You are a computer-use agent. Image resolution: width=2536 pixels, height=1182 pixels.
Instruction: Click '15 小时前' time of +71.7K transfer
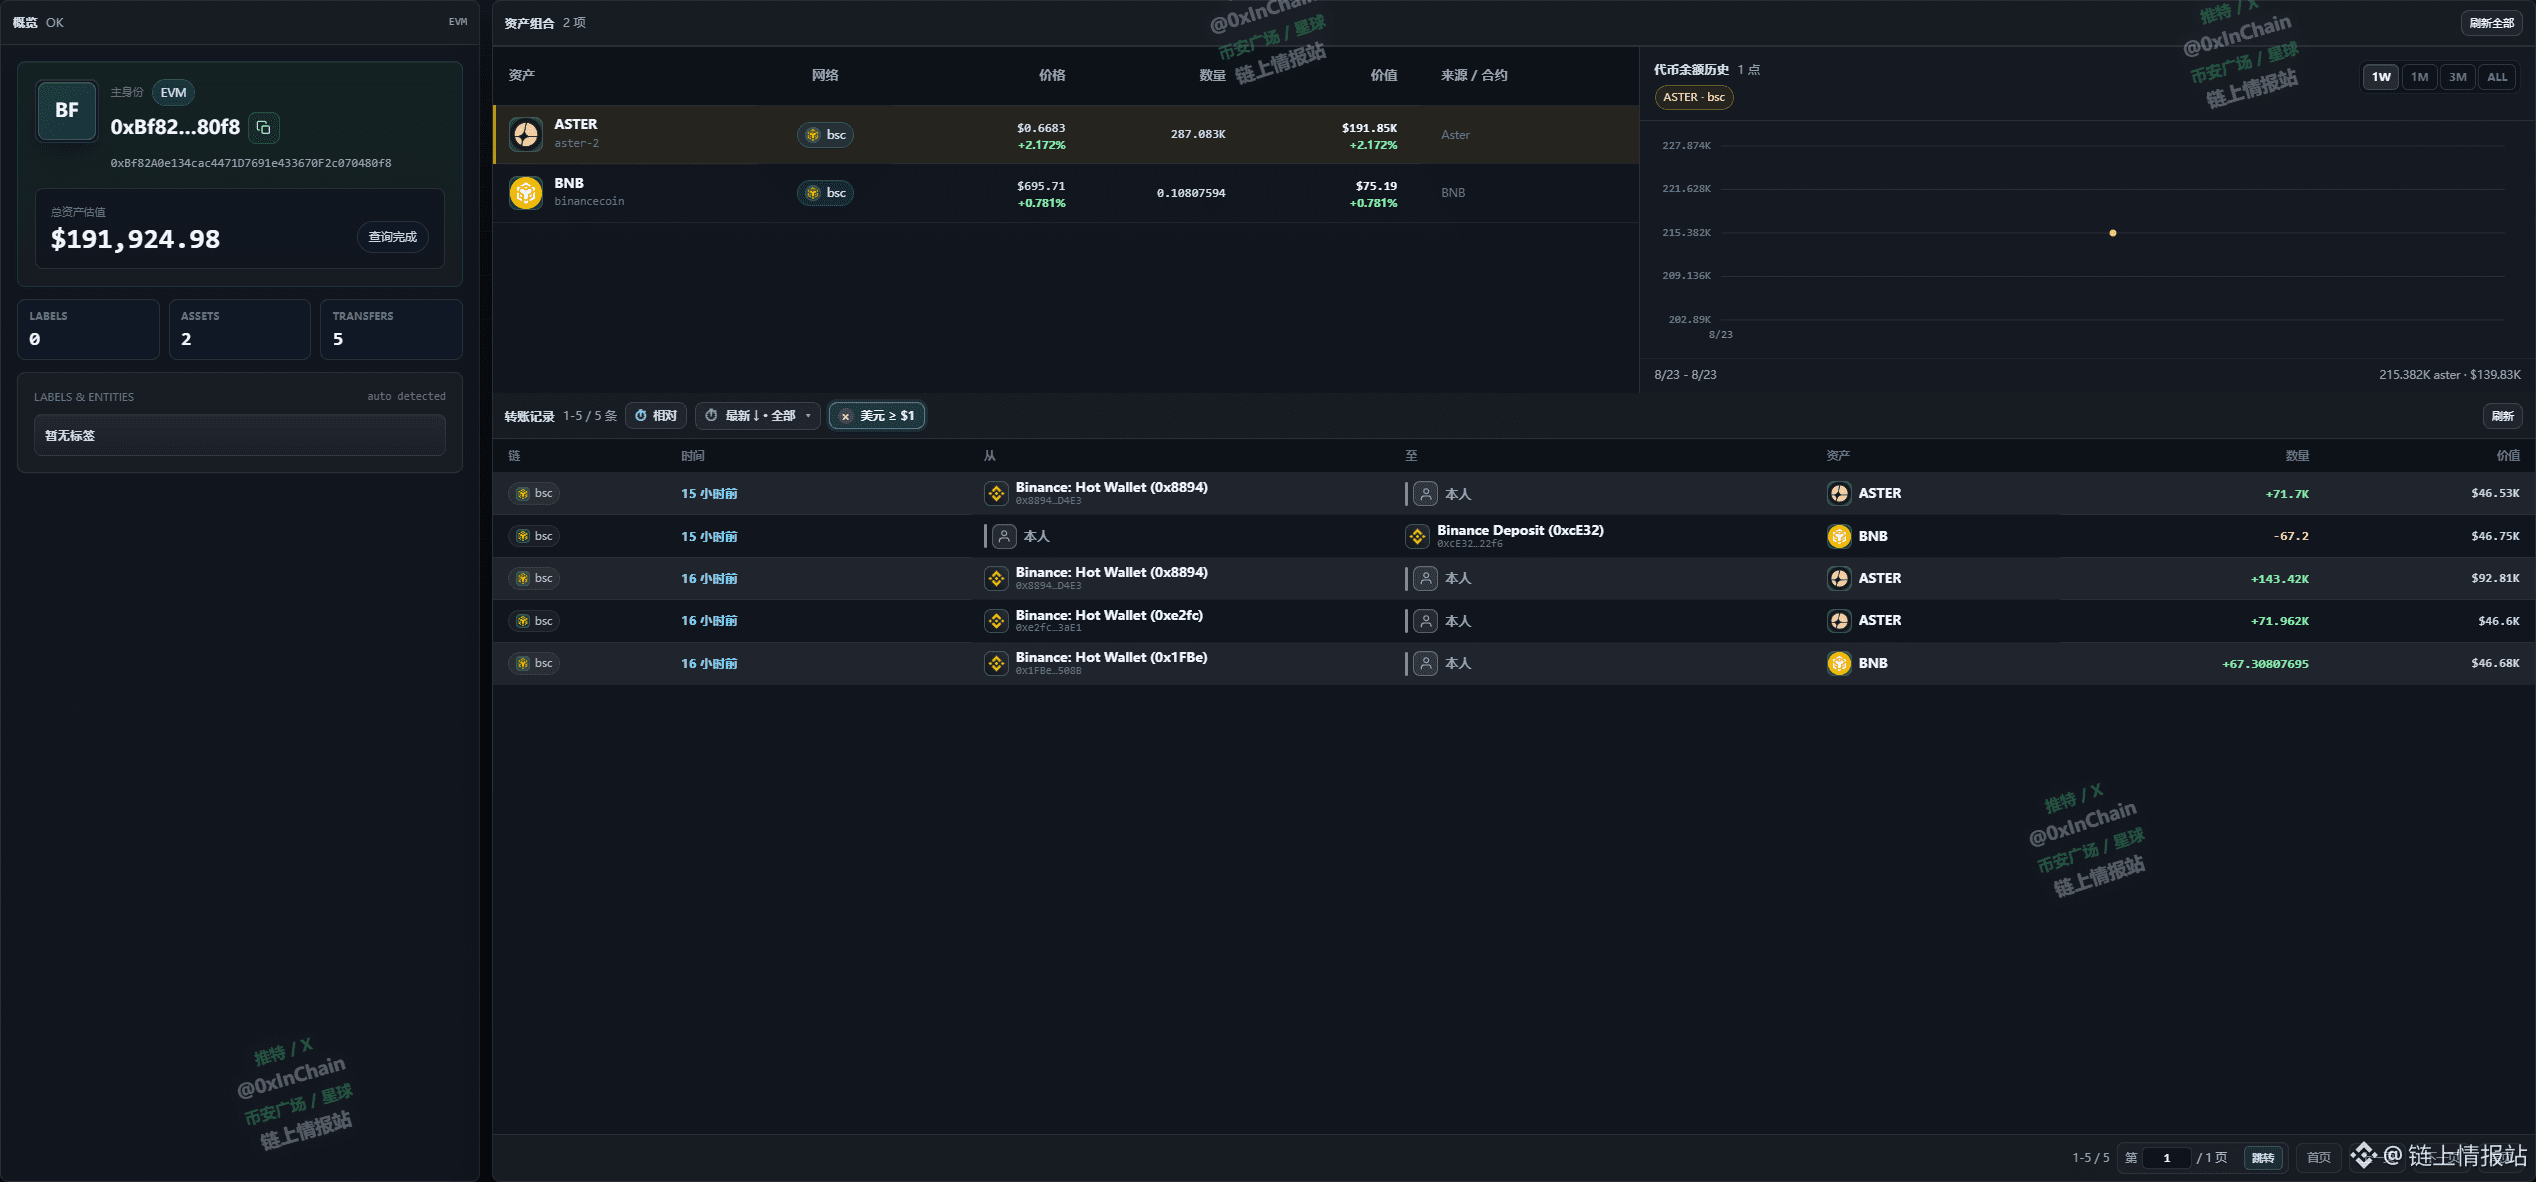709,494
